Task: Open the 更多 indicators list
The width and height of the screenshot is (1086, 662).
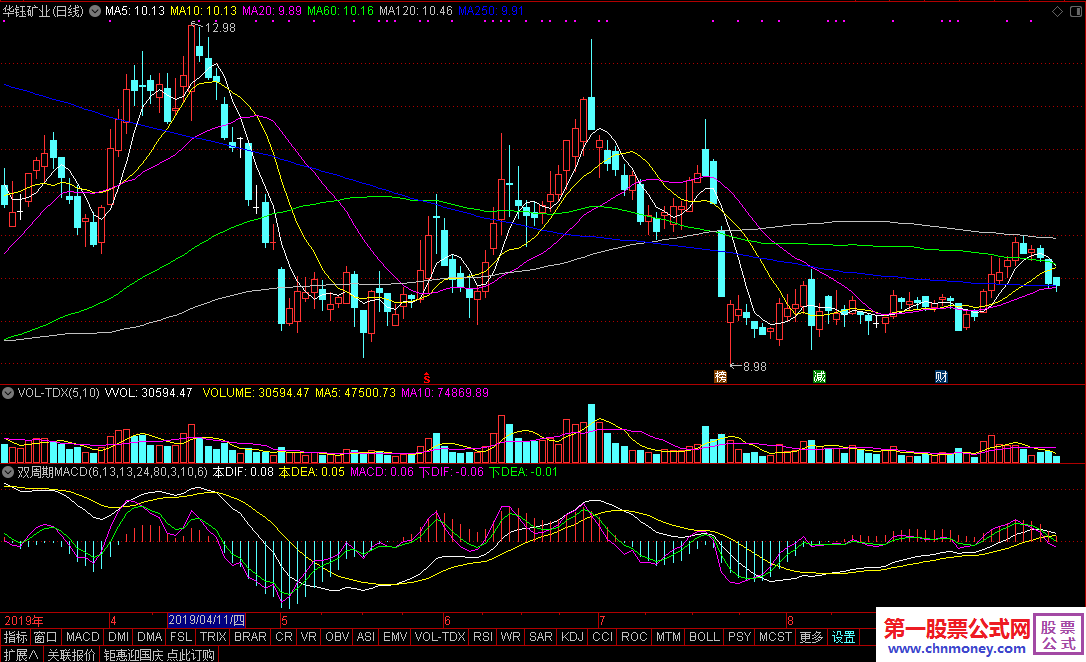Action: click(x=811, y=637)
